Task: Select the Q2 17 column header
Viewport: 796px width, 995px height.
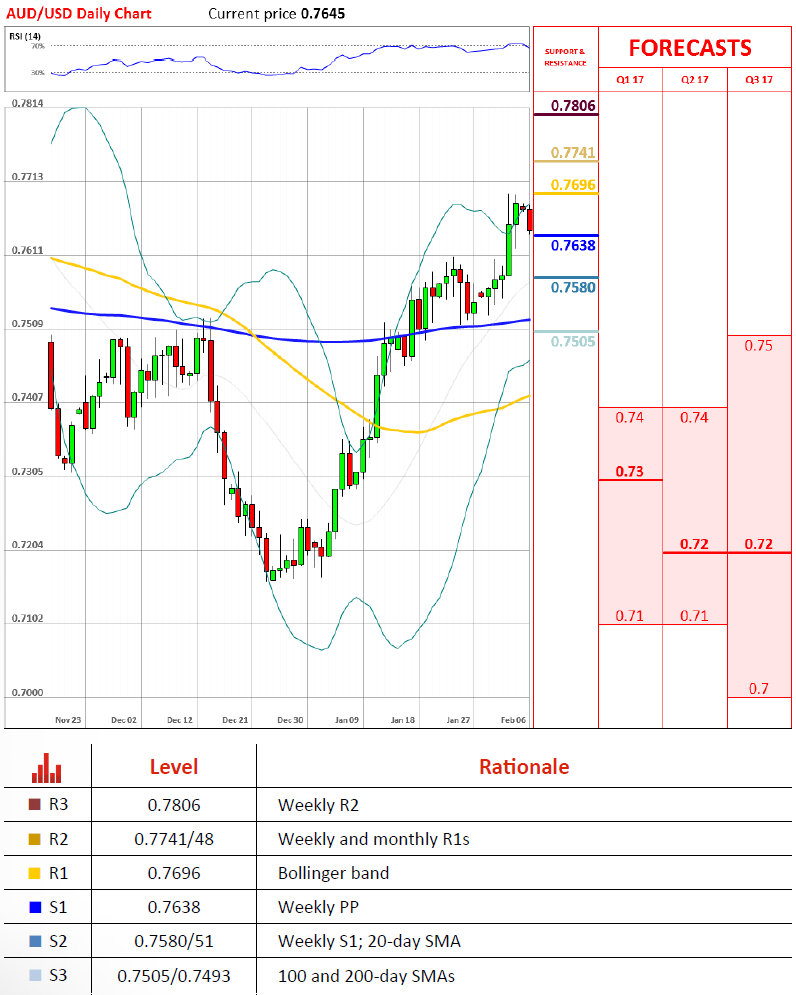Action: point(694,79)
